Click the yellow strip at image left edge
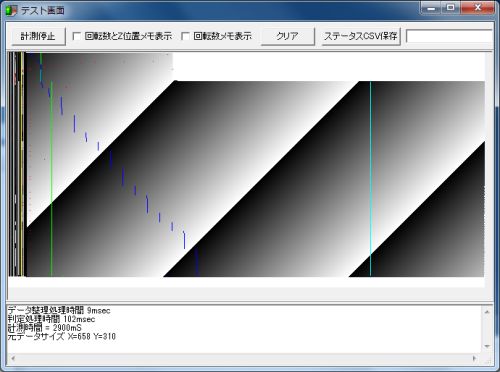The image size is (500, 372). (x=22, y=164)
